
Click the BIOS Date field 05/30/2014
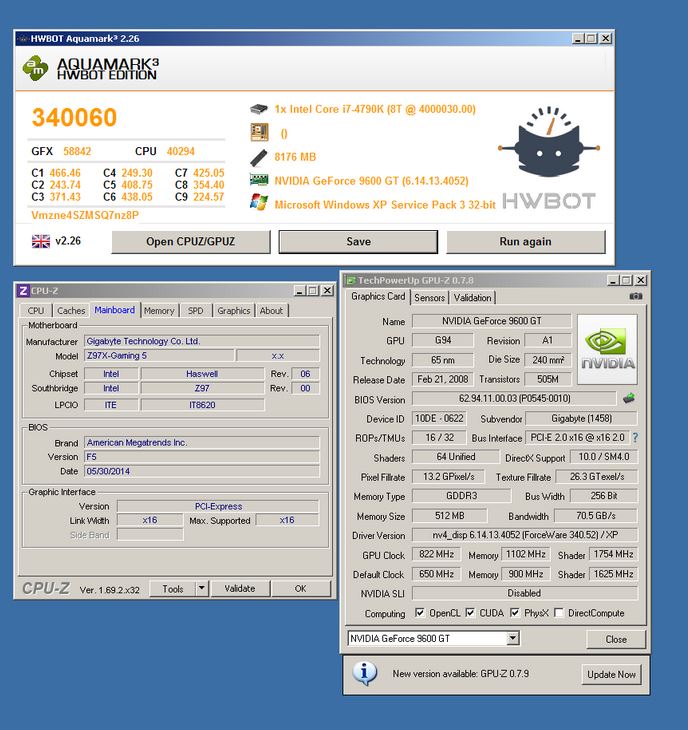click(202, 471)
